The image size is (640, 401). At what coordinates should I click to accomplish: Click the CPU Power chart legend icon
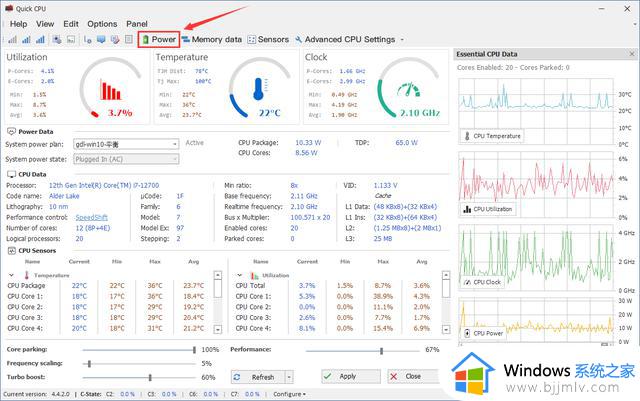(467, 333)
